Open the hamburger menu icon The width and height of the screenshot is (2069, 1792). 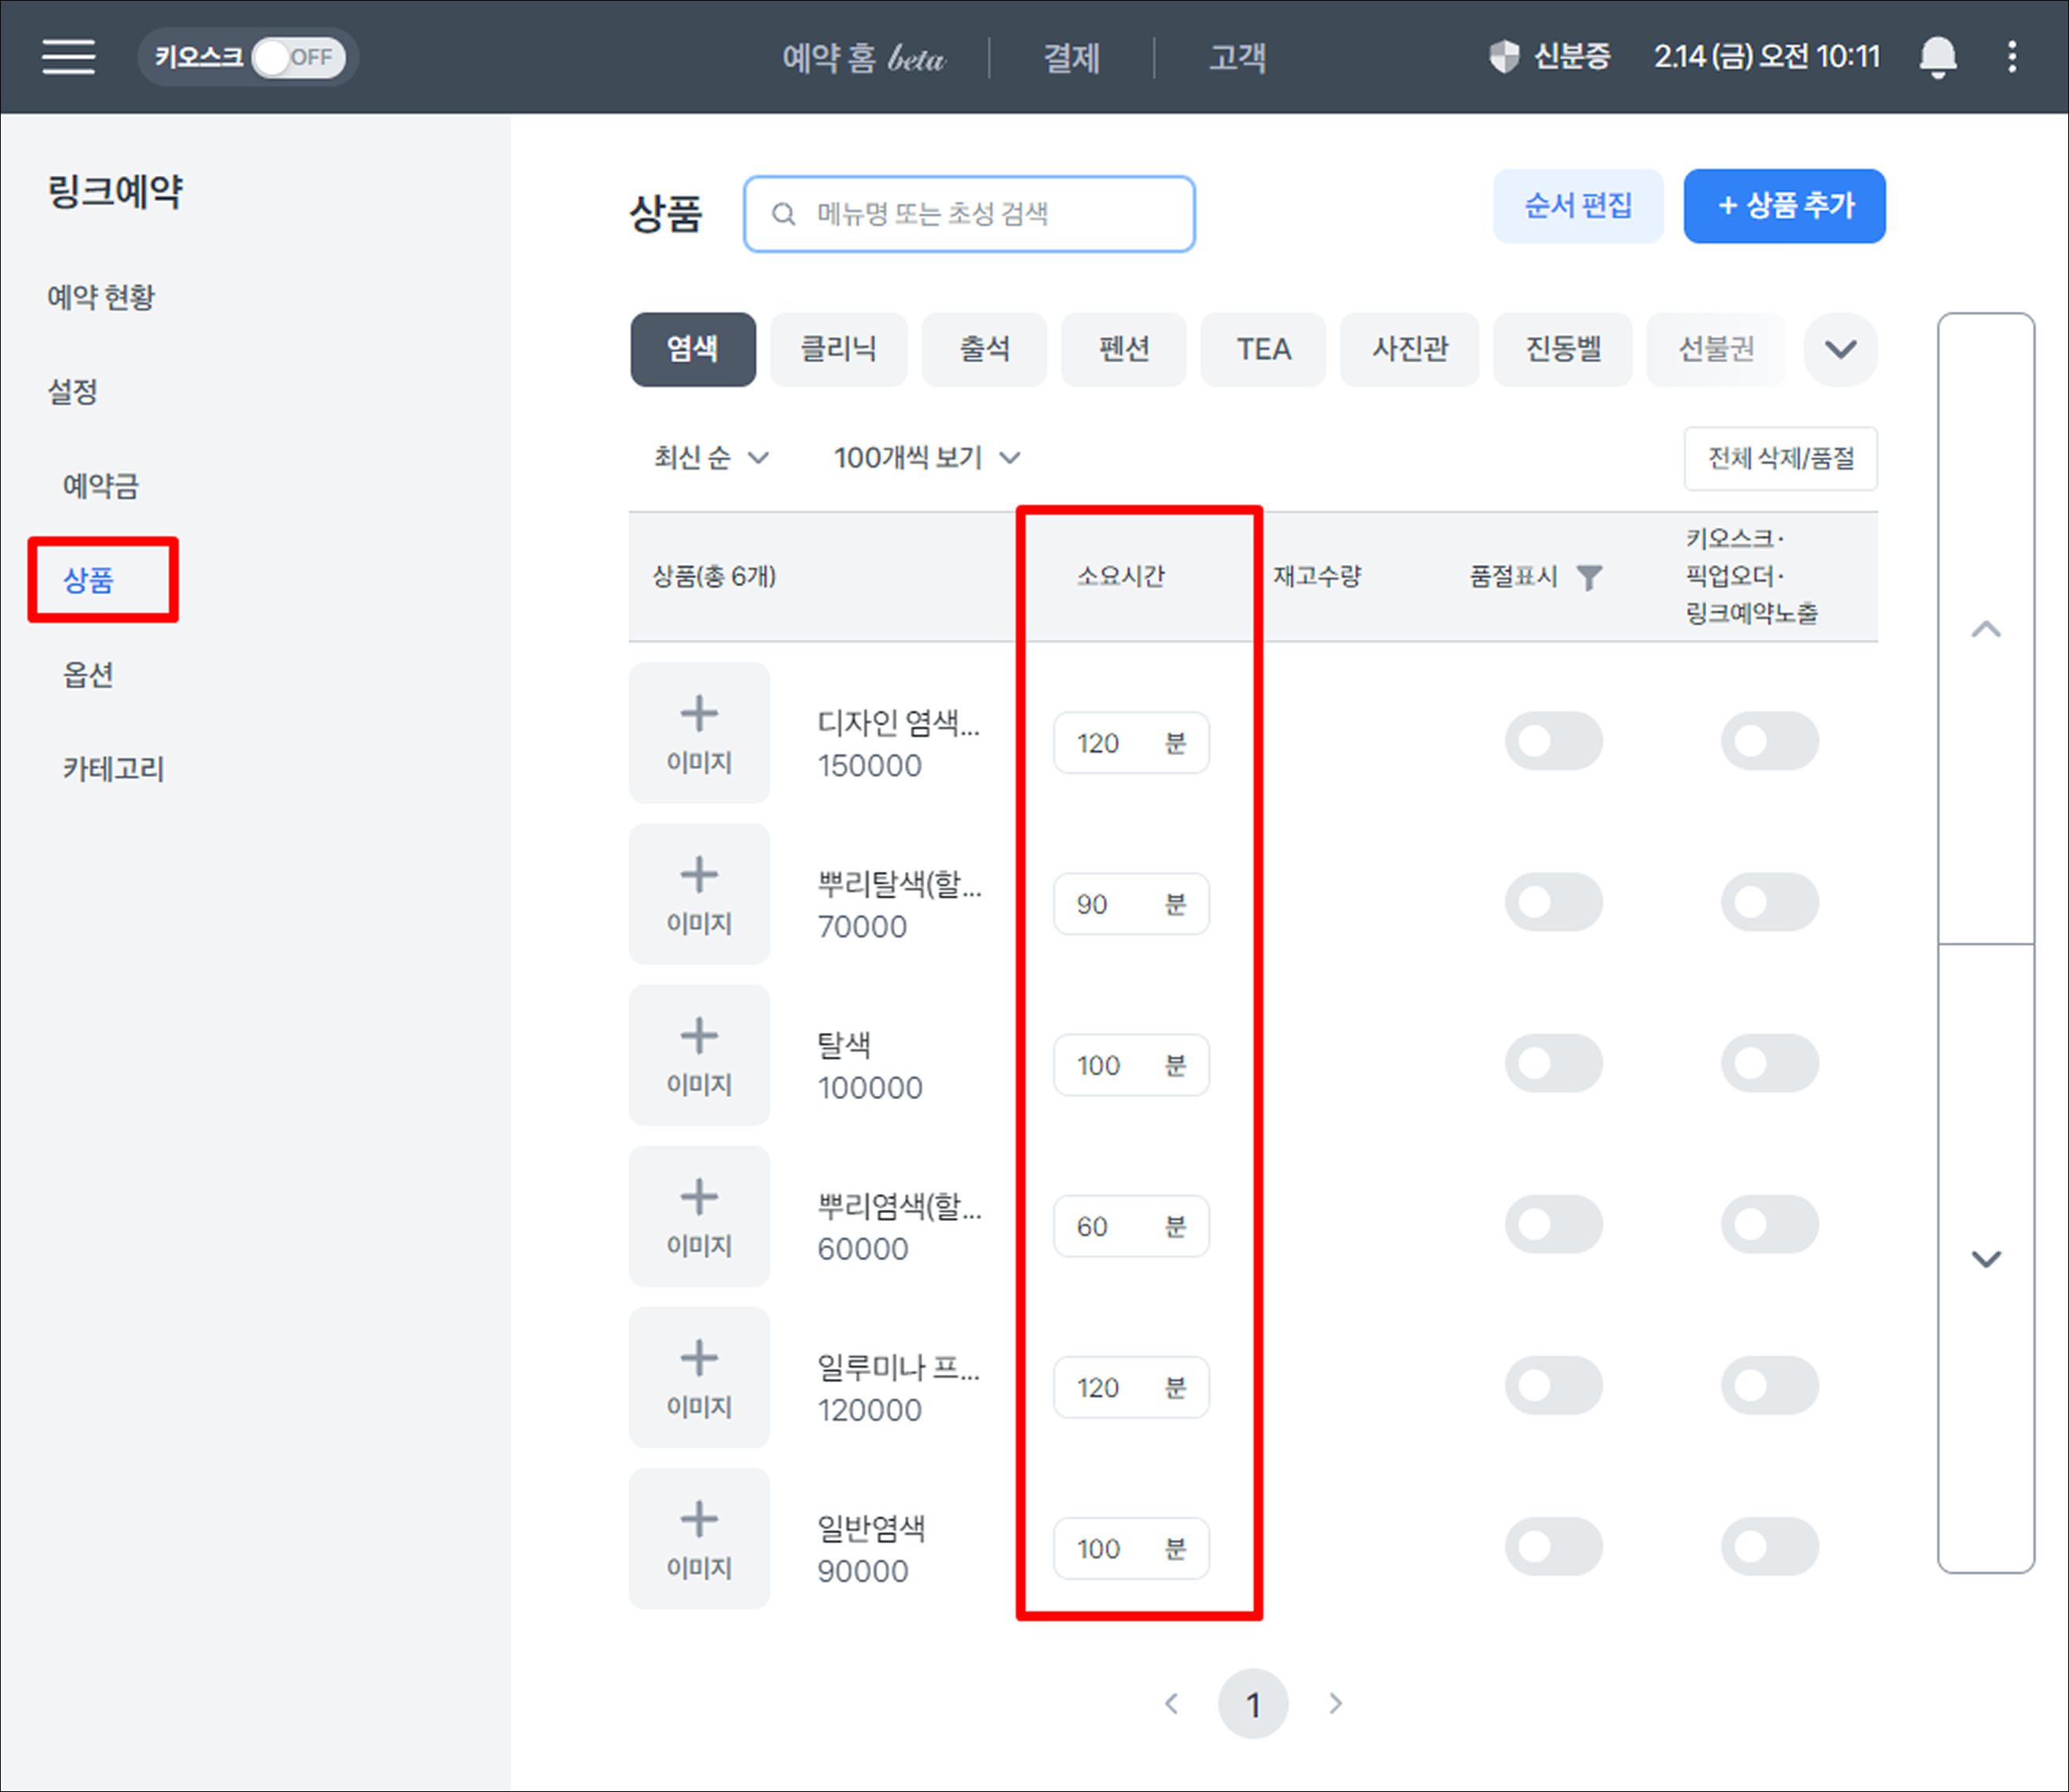click(68, 57)
